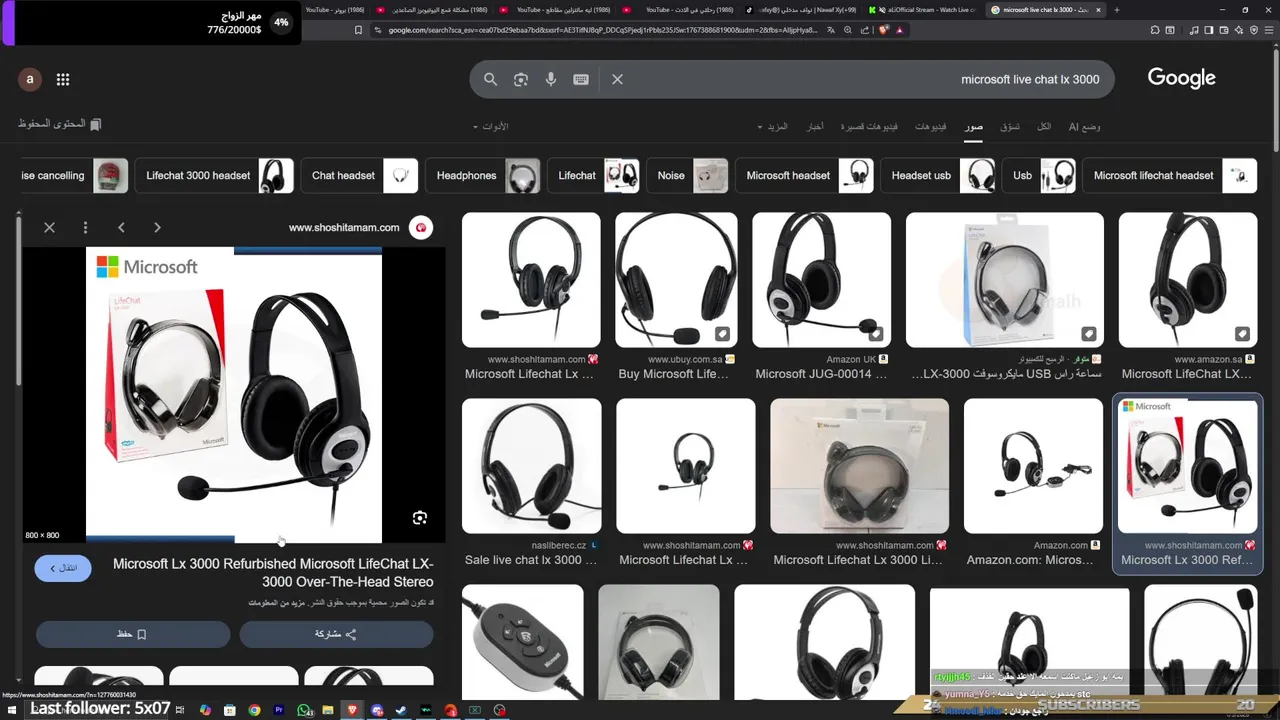
Task: Select the Noise filter chip
Action: click(x=687, y=175)
